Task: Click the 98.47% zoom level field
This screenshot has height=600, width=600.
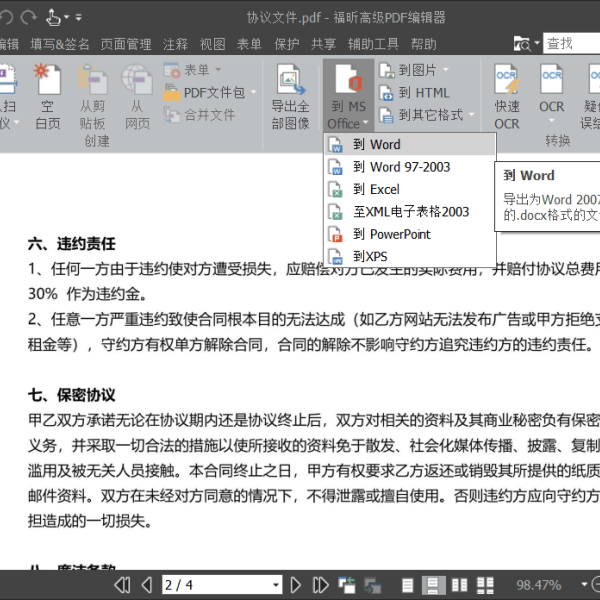Action: point(539,585)
